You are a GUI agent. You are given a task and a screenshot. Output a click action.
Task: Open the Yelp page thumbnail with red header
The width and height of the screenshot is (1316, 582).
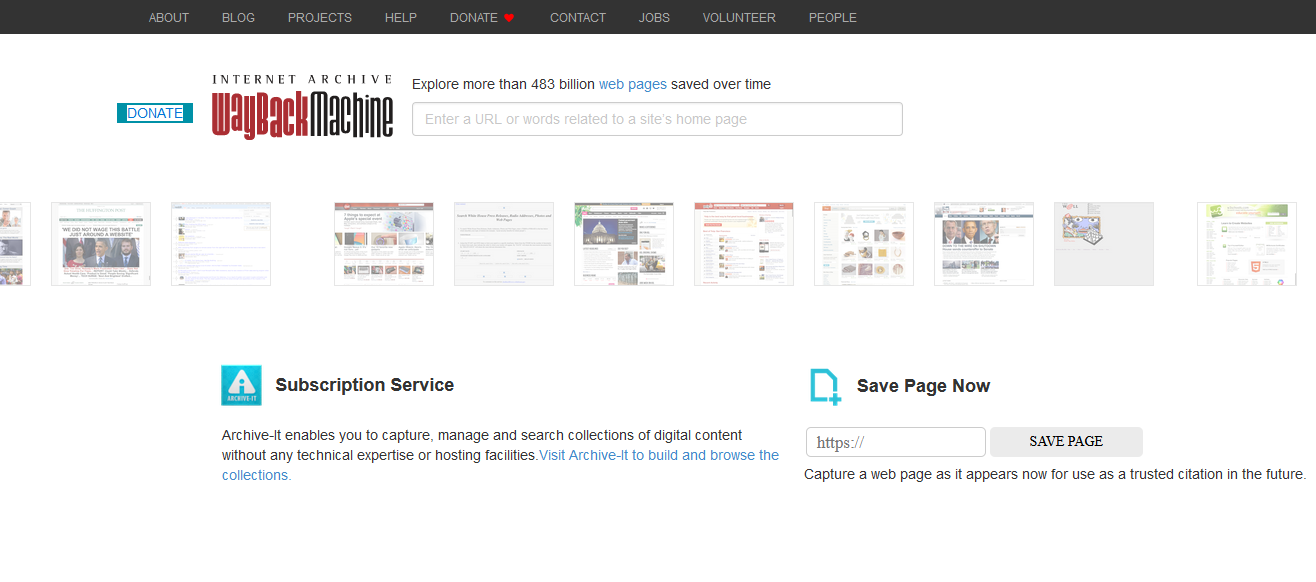(744, 244)
